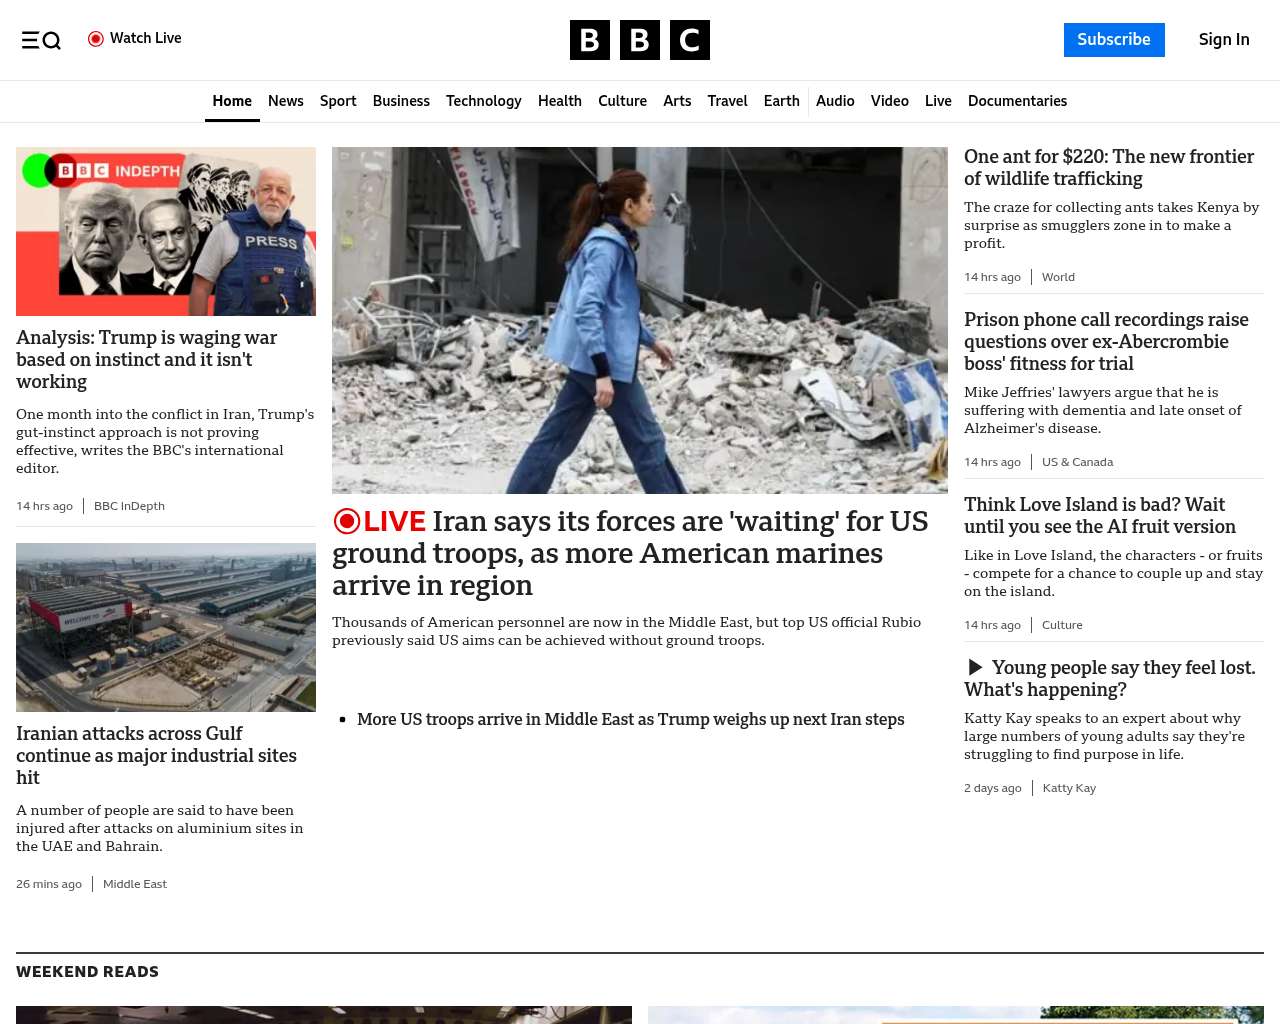Open the Audio section
The image size is (1280, 1024).
tap(835, 101)
